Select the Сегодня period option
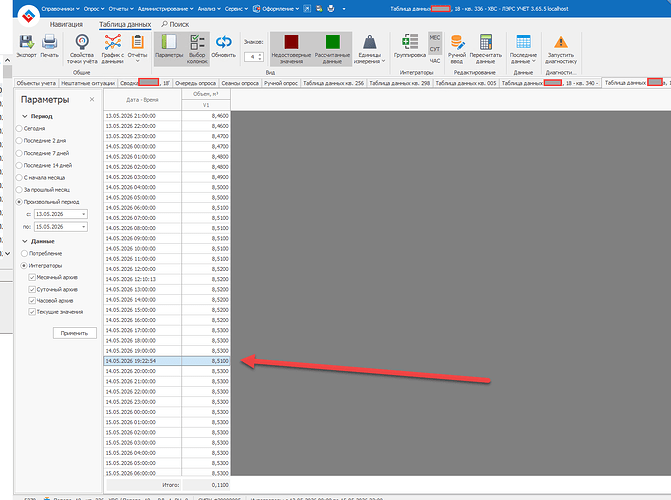671x500 pixels. point(19,128)
